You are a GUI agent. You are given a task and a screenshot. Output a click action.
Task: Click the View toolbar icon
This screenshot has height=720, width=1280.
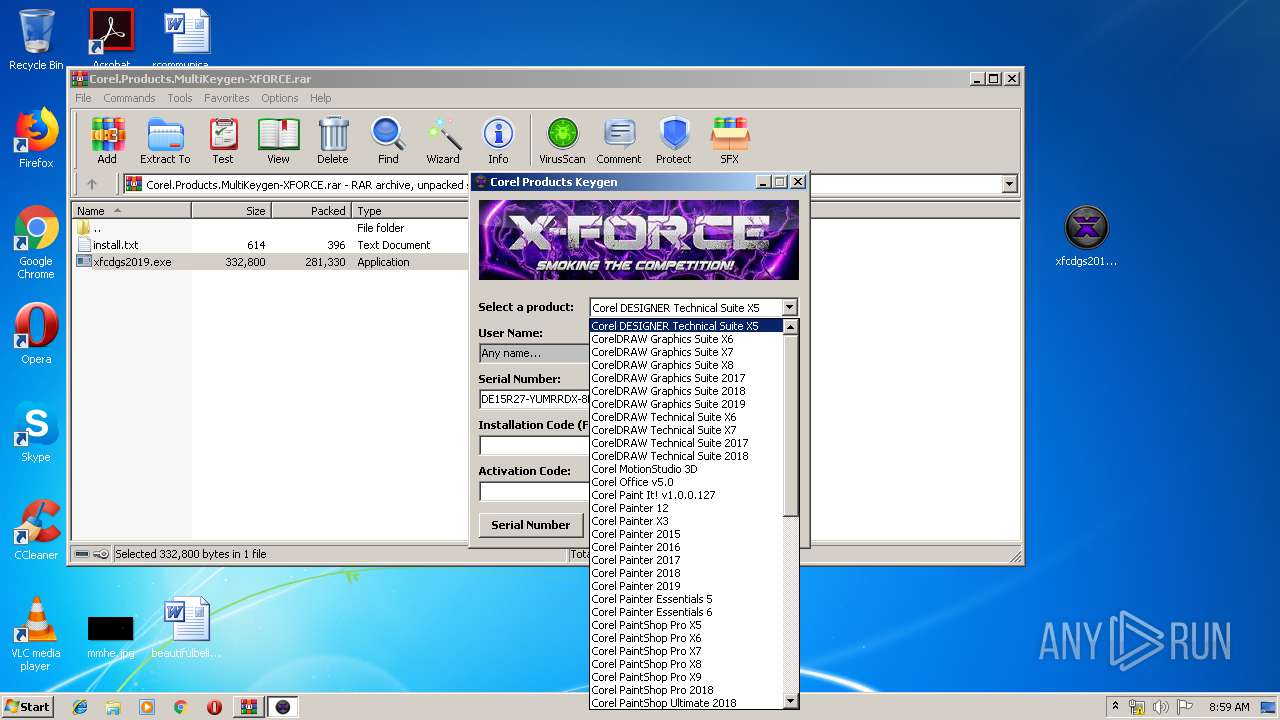pos(278,140)
